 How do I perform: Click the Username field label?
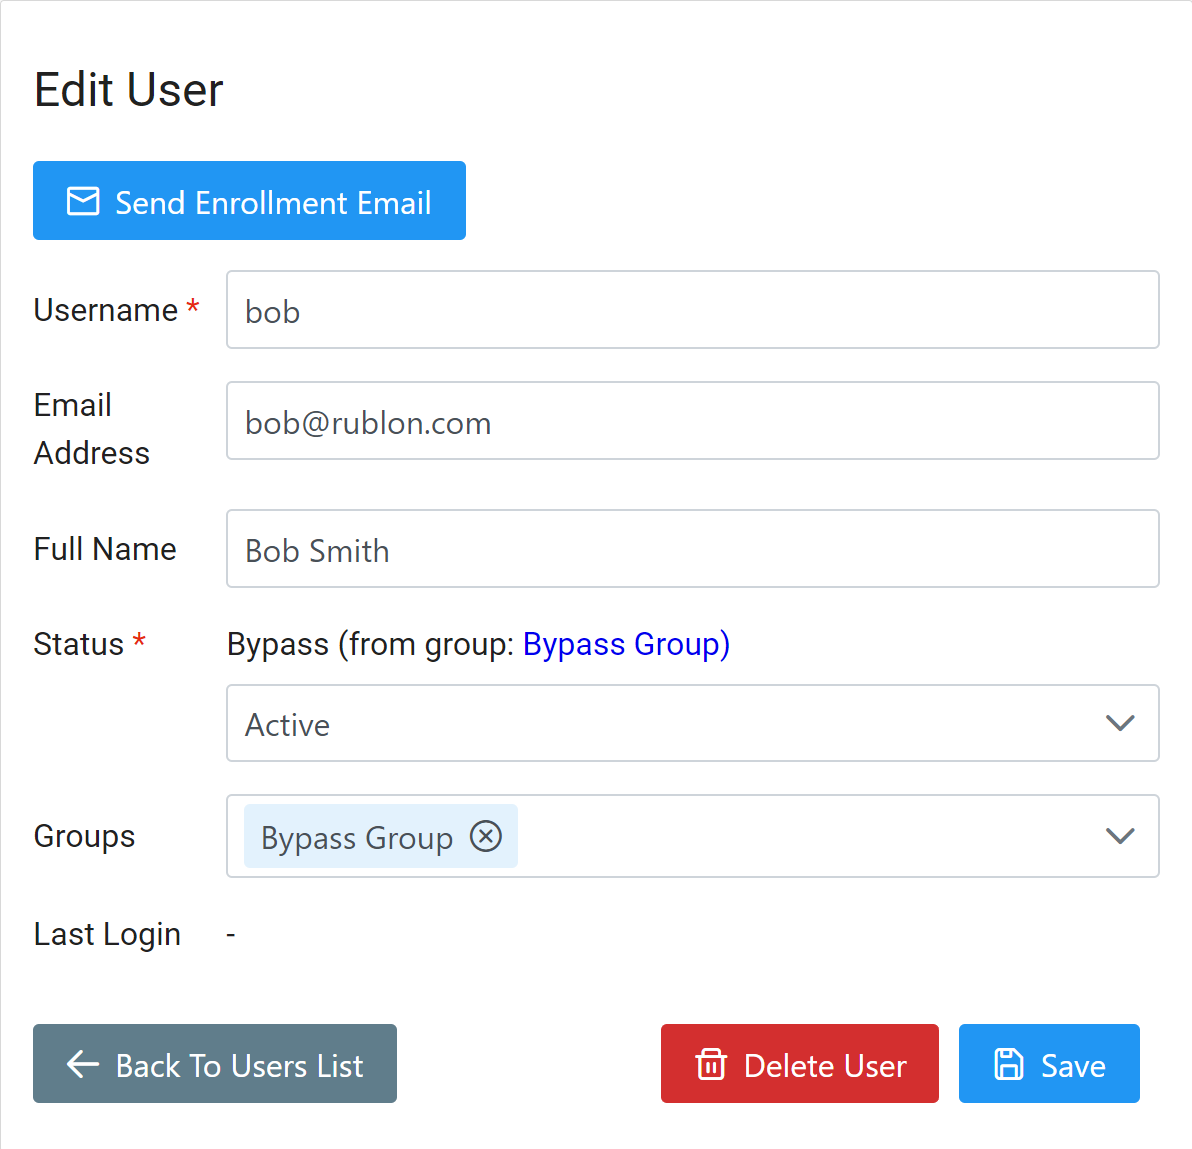pos(106,310)
